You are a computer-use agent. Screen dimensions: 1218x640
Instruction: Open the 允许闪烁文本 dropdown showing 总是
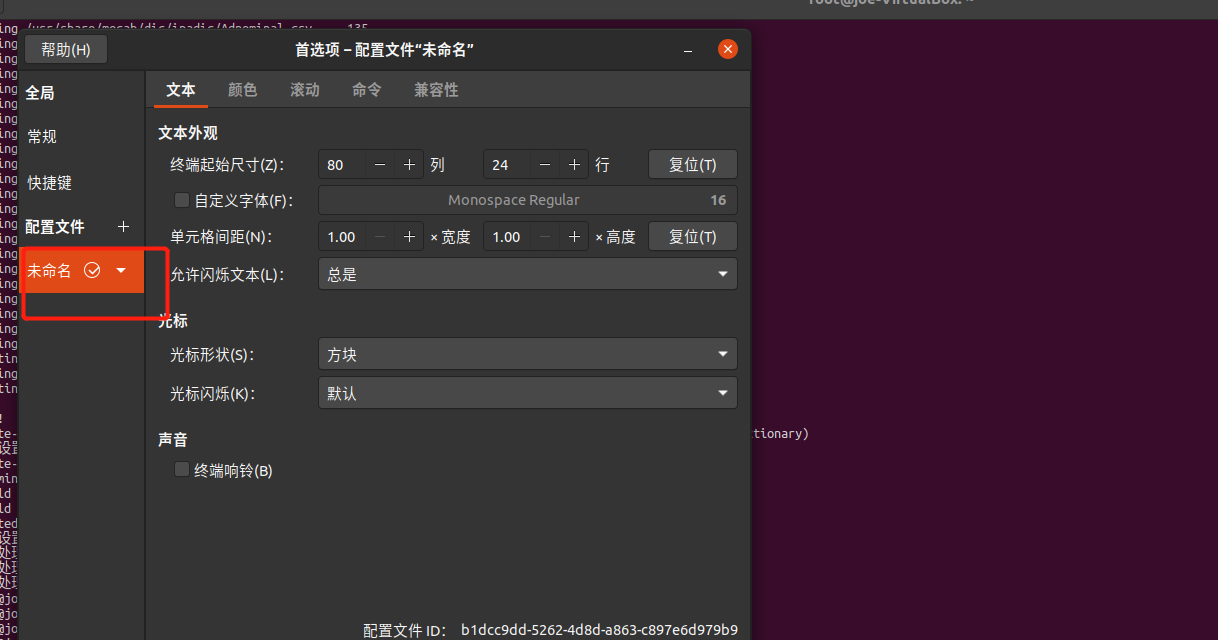pyautogui.click(x=528, y=274)
